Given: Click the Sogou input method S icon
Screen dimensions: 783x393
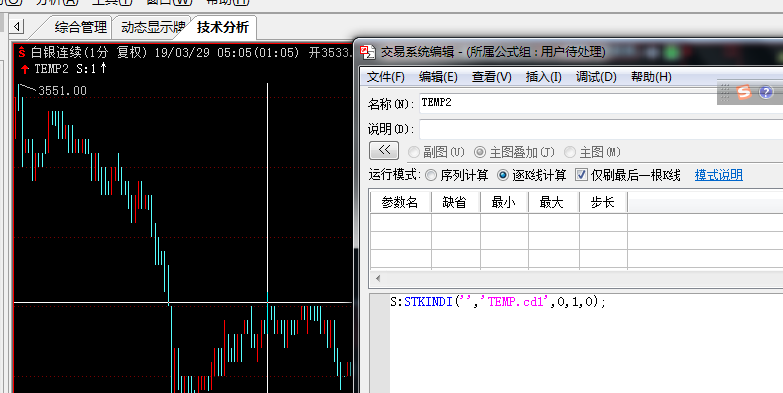Looking at the screenshot, I should pyautogui.click(x=744, y=91).
